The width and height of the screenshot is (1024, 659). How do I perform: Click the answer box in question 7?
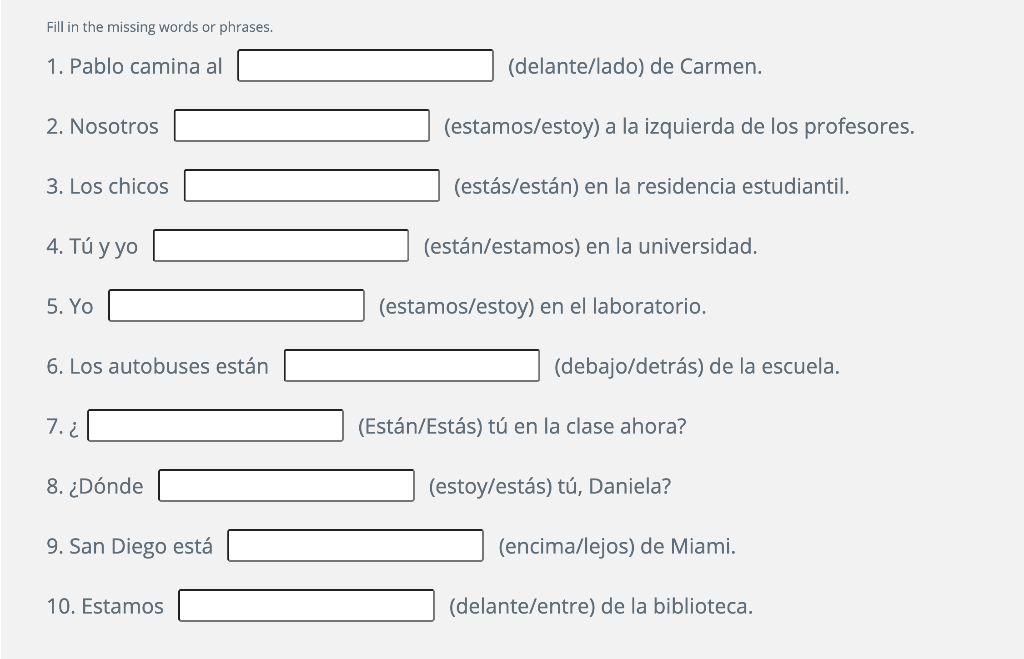coord(215,425)
